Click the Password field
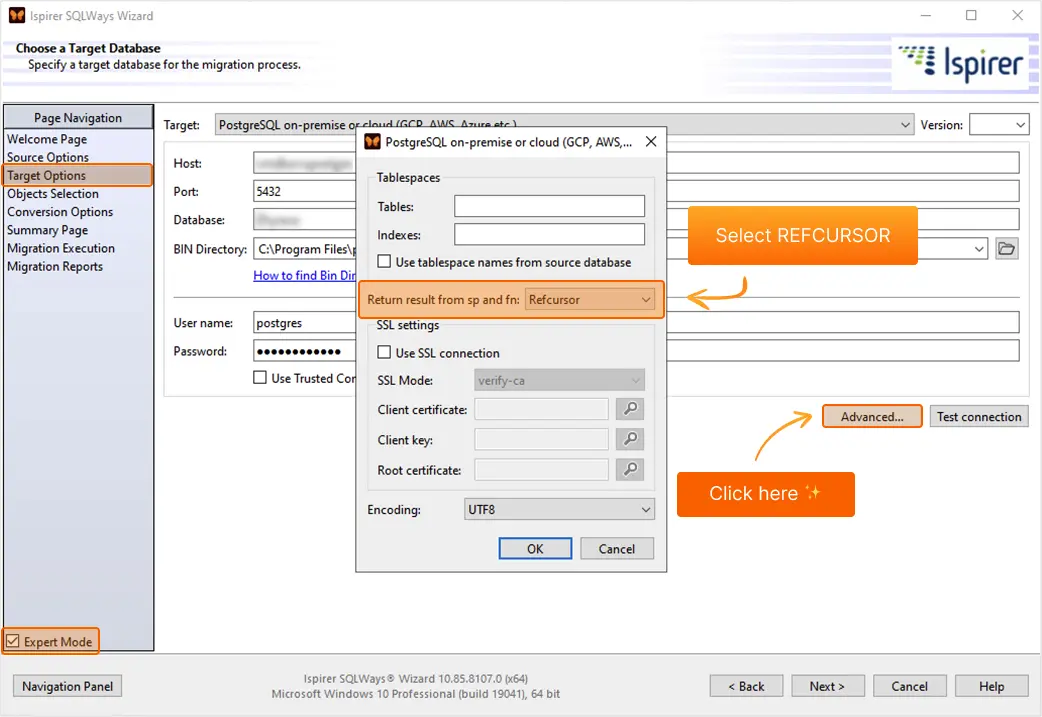This screenshot has width=1042, height=717. 304,351
